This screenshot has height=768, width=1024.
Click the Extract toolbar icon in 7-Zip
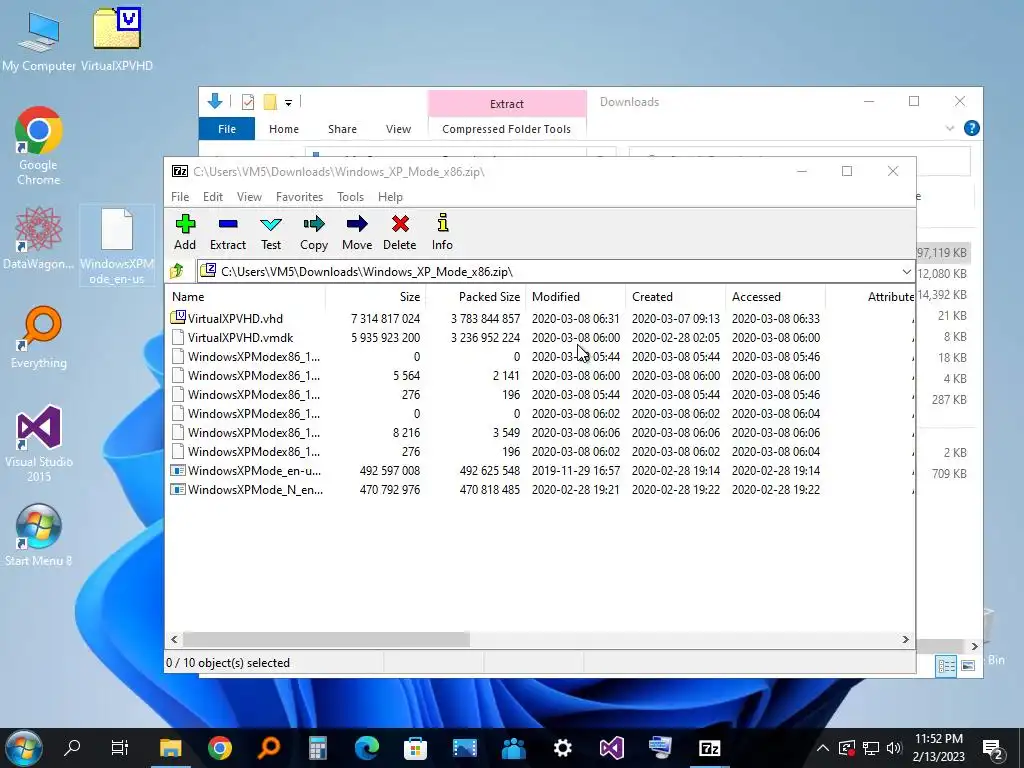click(227, 232)
